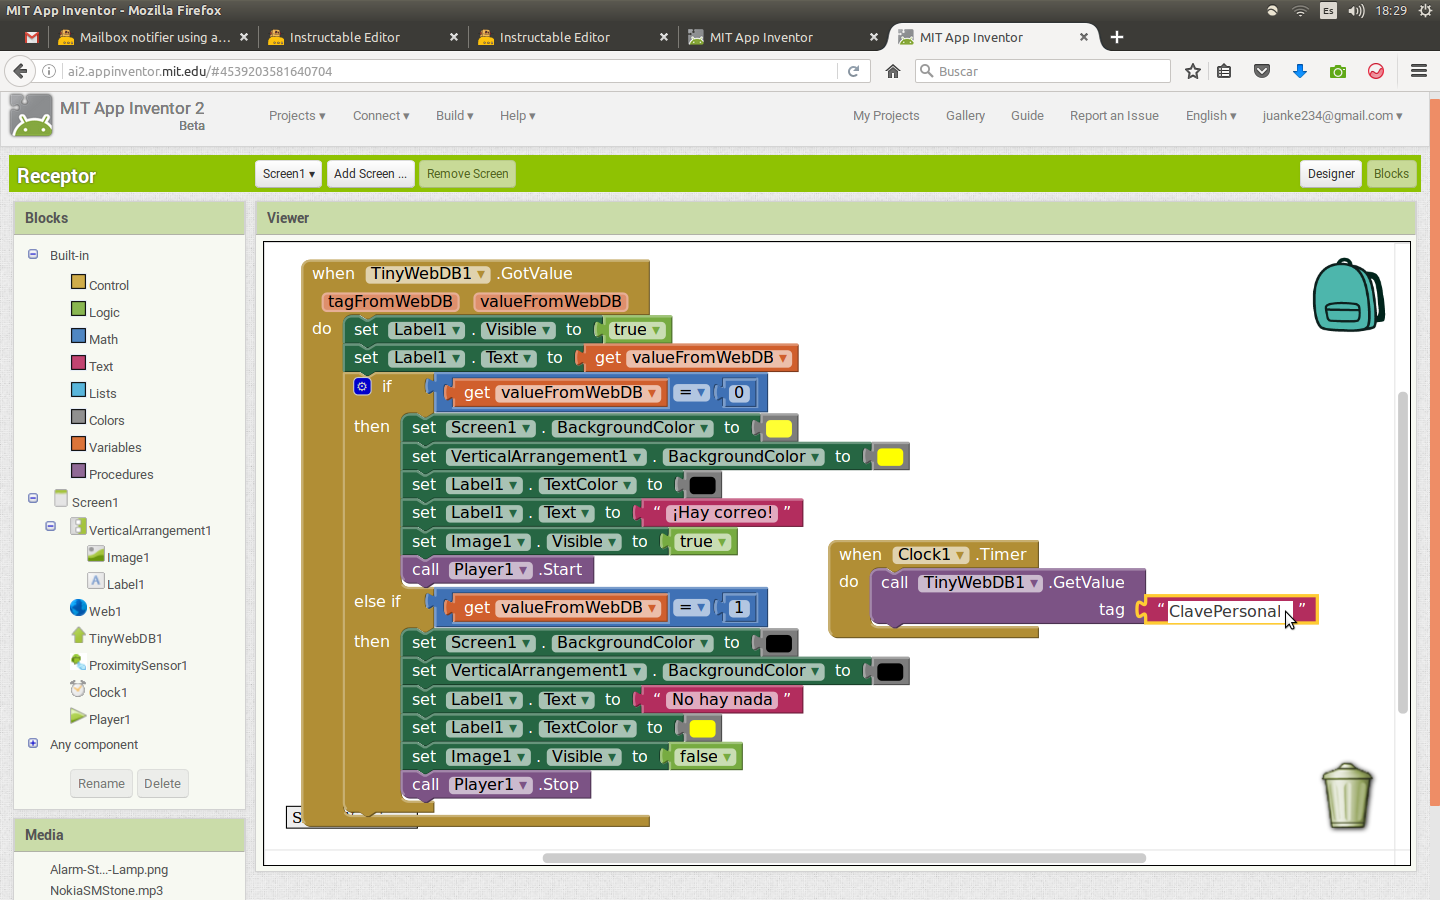Open the Screen1 selector dropdown
Screen dimensions: 1440x900
tap(288, 174)
